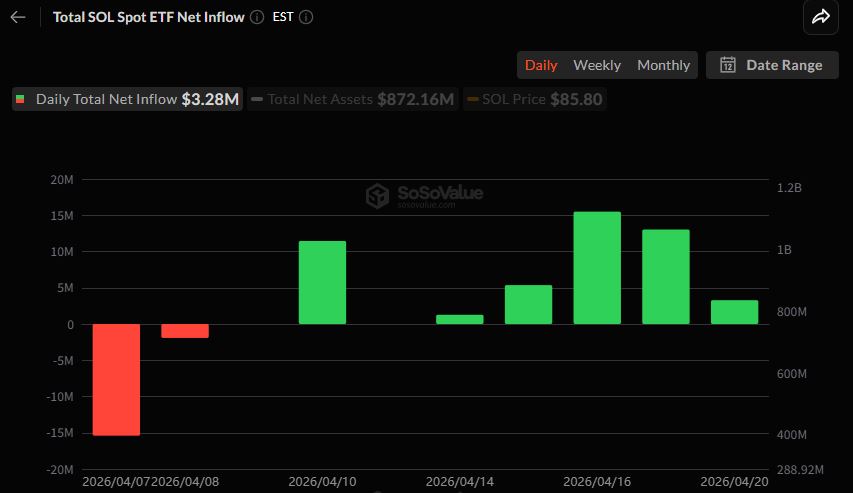Image resolution: width=853 pixels, height=493 pixels.
Task: Click info icon beside Net Inflow title
Action: click(257, 17)
